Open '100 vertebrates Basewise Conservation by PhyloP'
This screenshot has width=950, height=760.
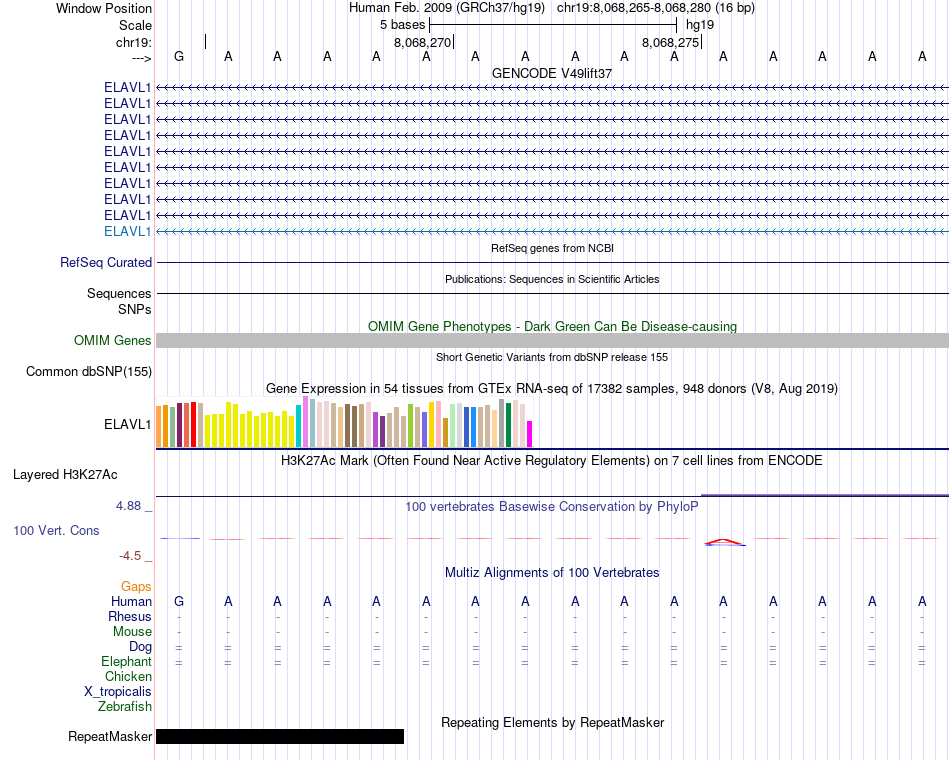(x=552, y=507)
